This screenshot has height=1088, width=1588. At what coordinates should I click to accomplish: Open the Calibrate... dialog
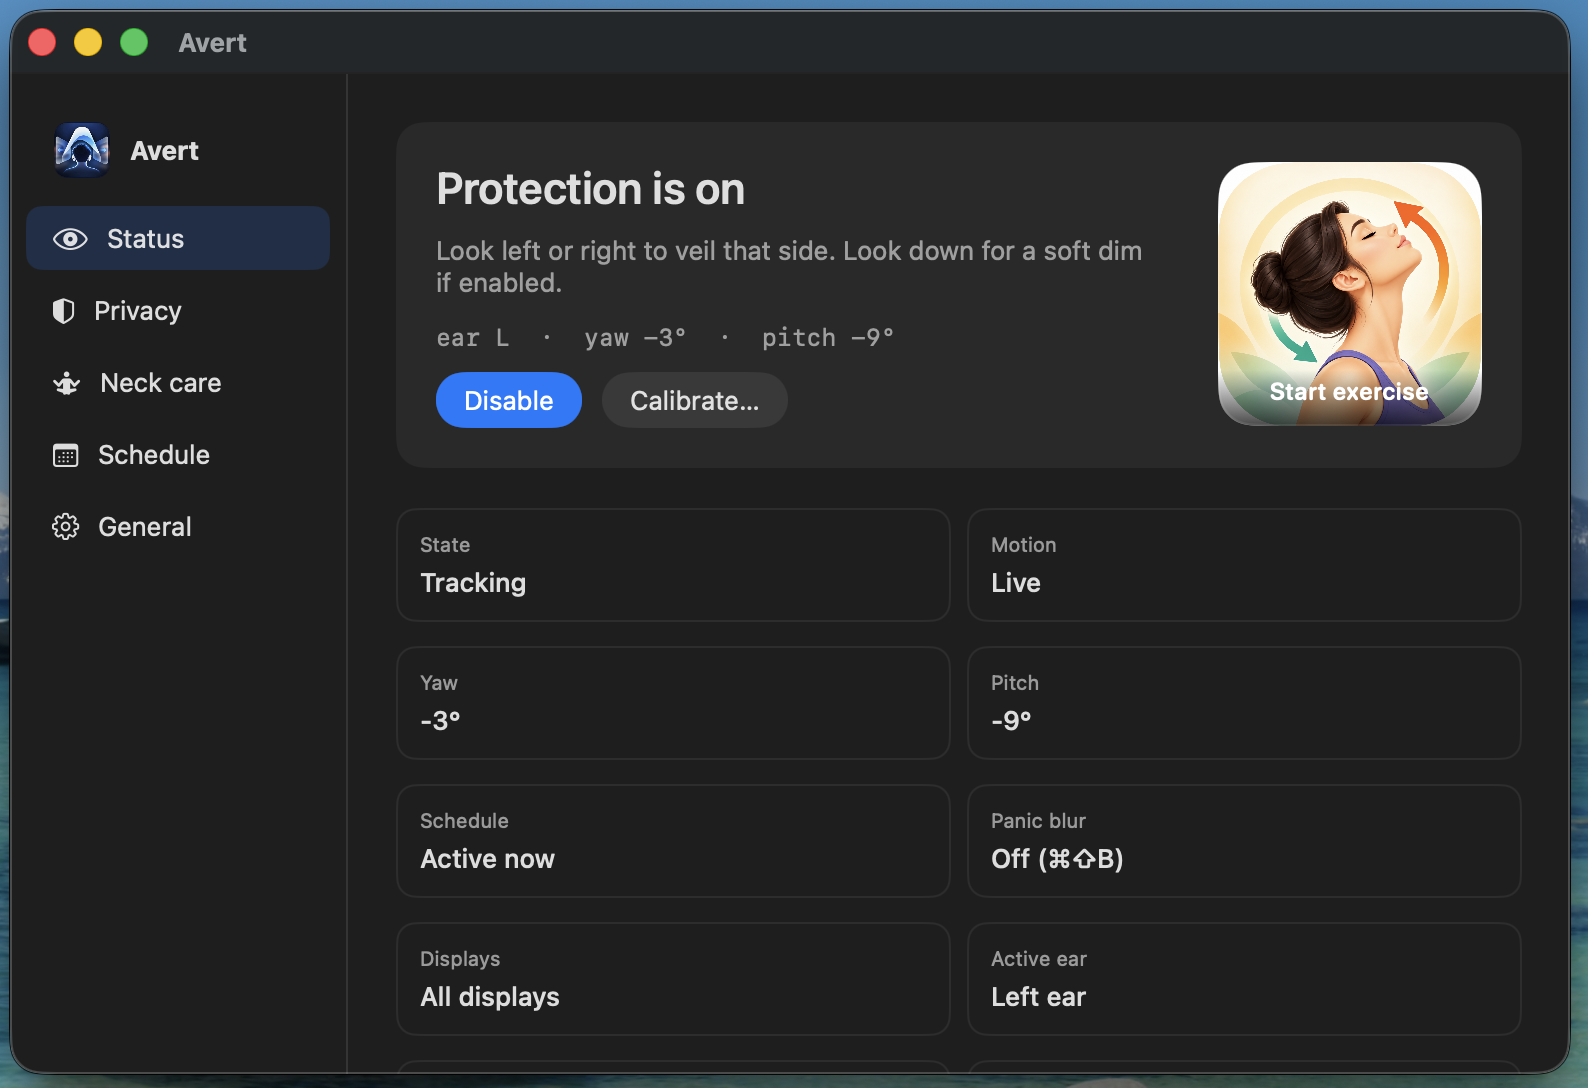pos(695,400)
